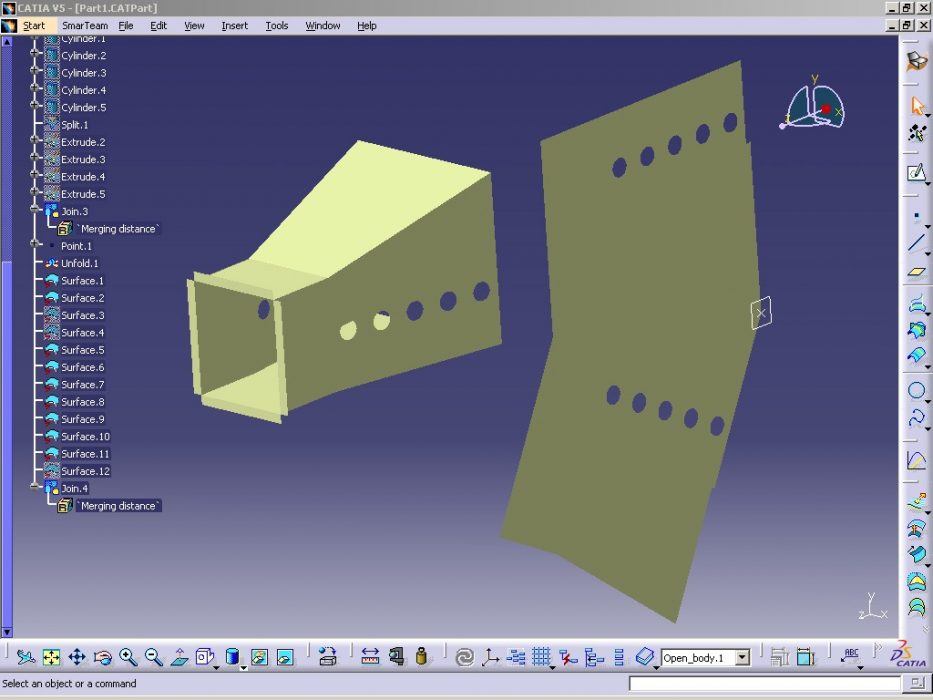Select the Plane tool in right toolbar
This screenshot has height=700, width=933.
916,271
